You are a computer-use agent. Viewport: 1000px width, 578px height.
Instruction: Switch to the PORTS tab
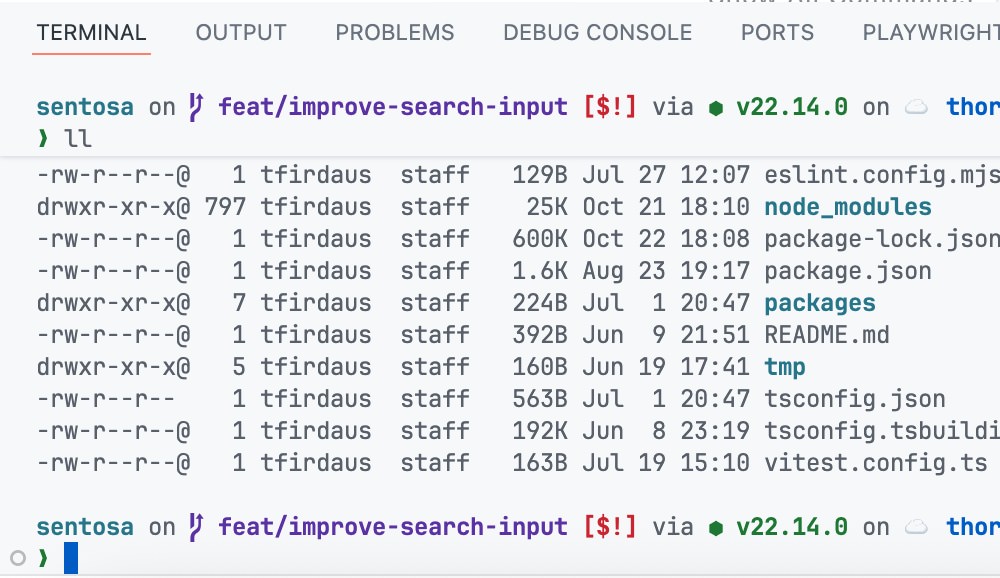[777, 32]
